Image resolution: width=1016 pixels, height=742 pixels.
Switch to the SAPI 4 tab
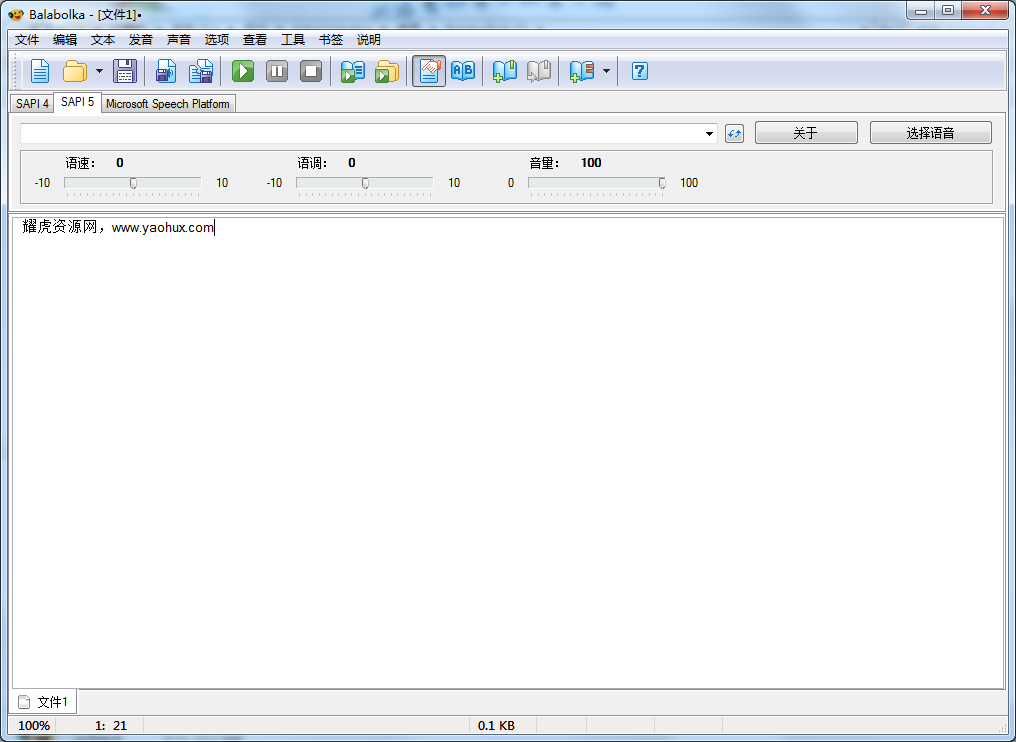pos(32,103)
